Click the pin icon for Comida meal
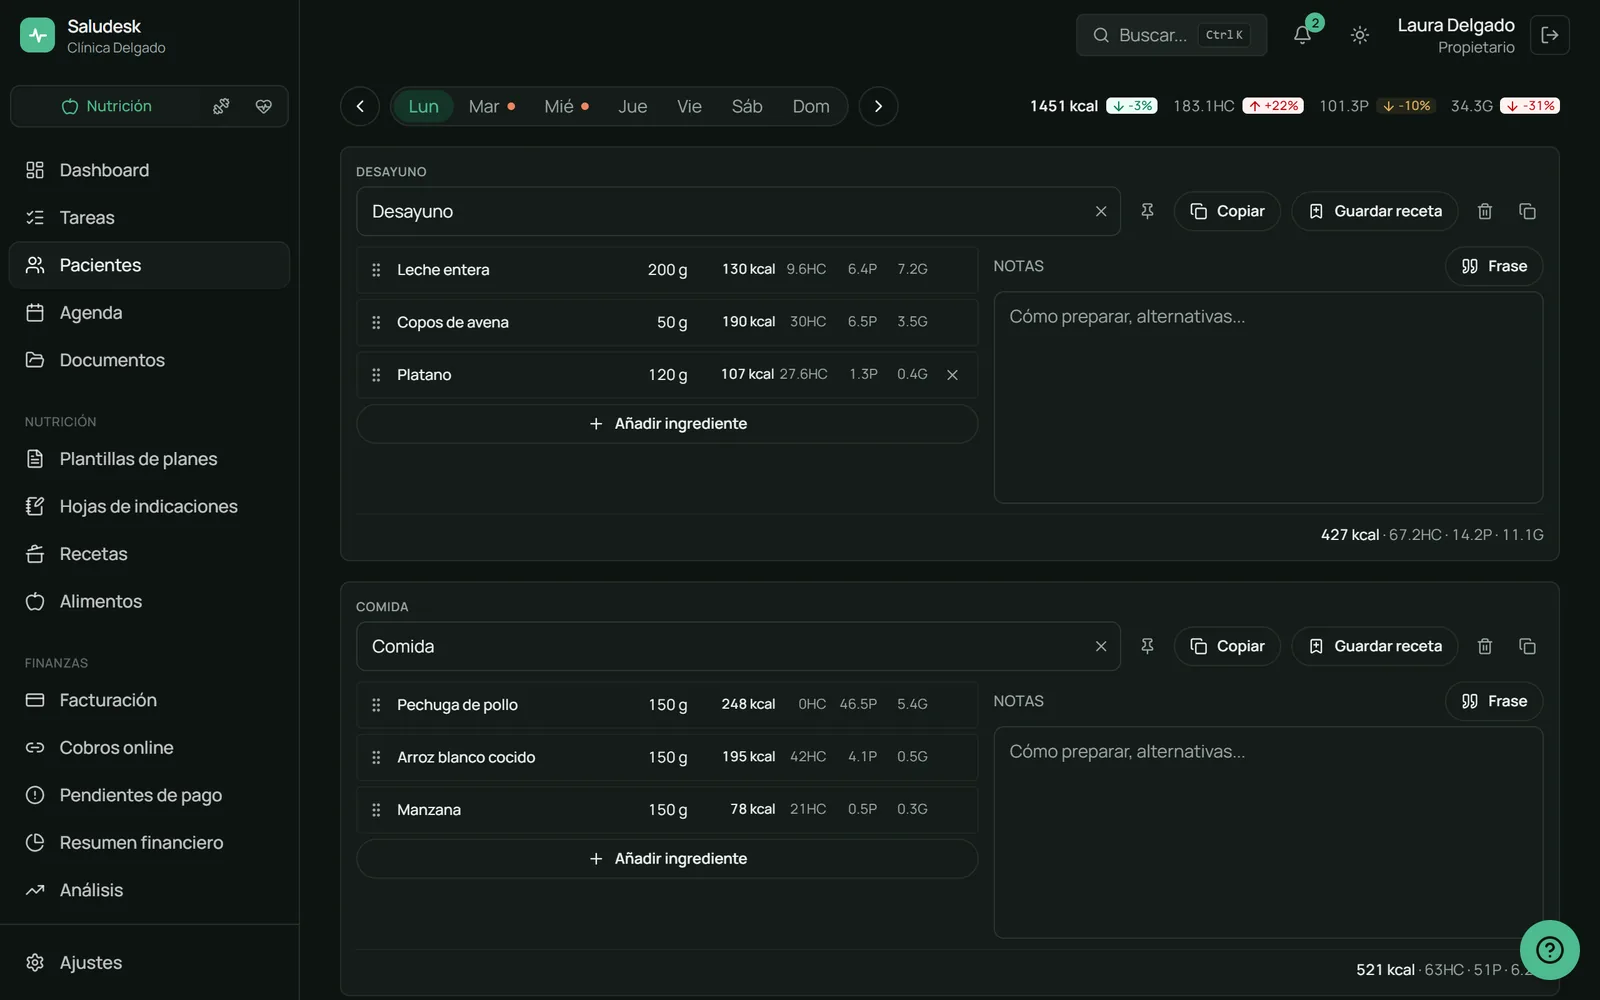The height and width of the screenshot is (1000, 1600). tap(1147, 646)
